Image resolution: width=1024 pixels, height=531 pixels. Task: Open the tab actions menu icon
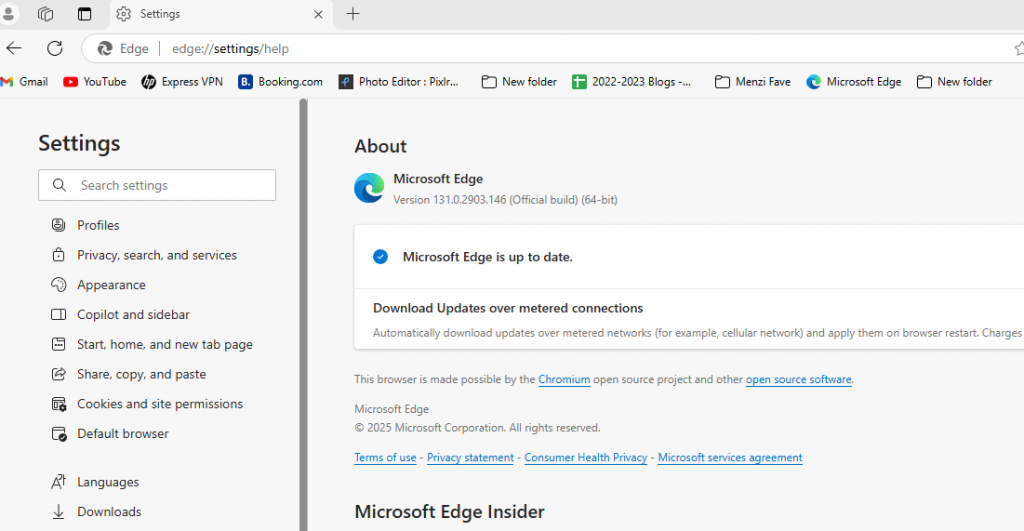(84, 14)
